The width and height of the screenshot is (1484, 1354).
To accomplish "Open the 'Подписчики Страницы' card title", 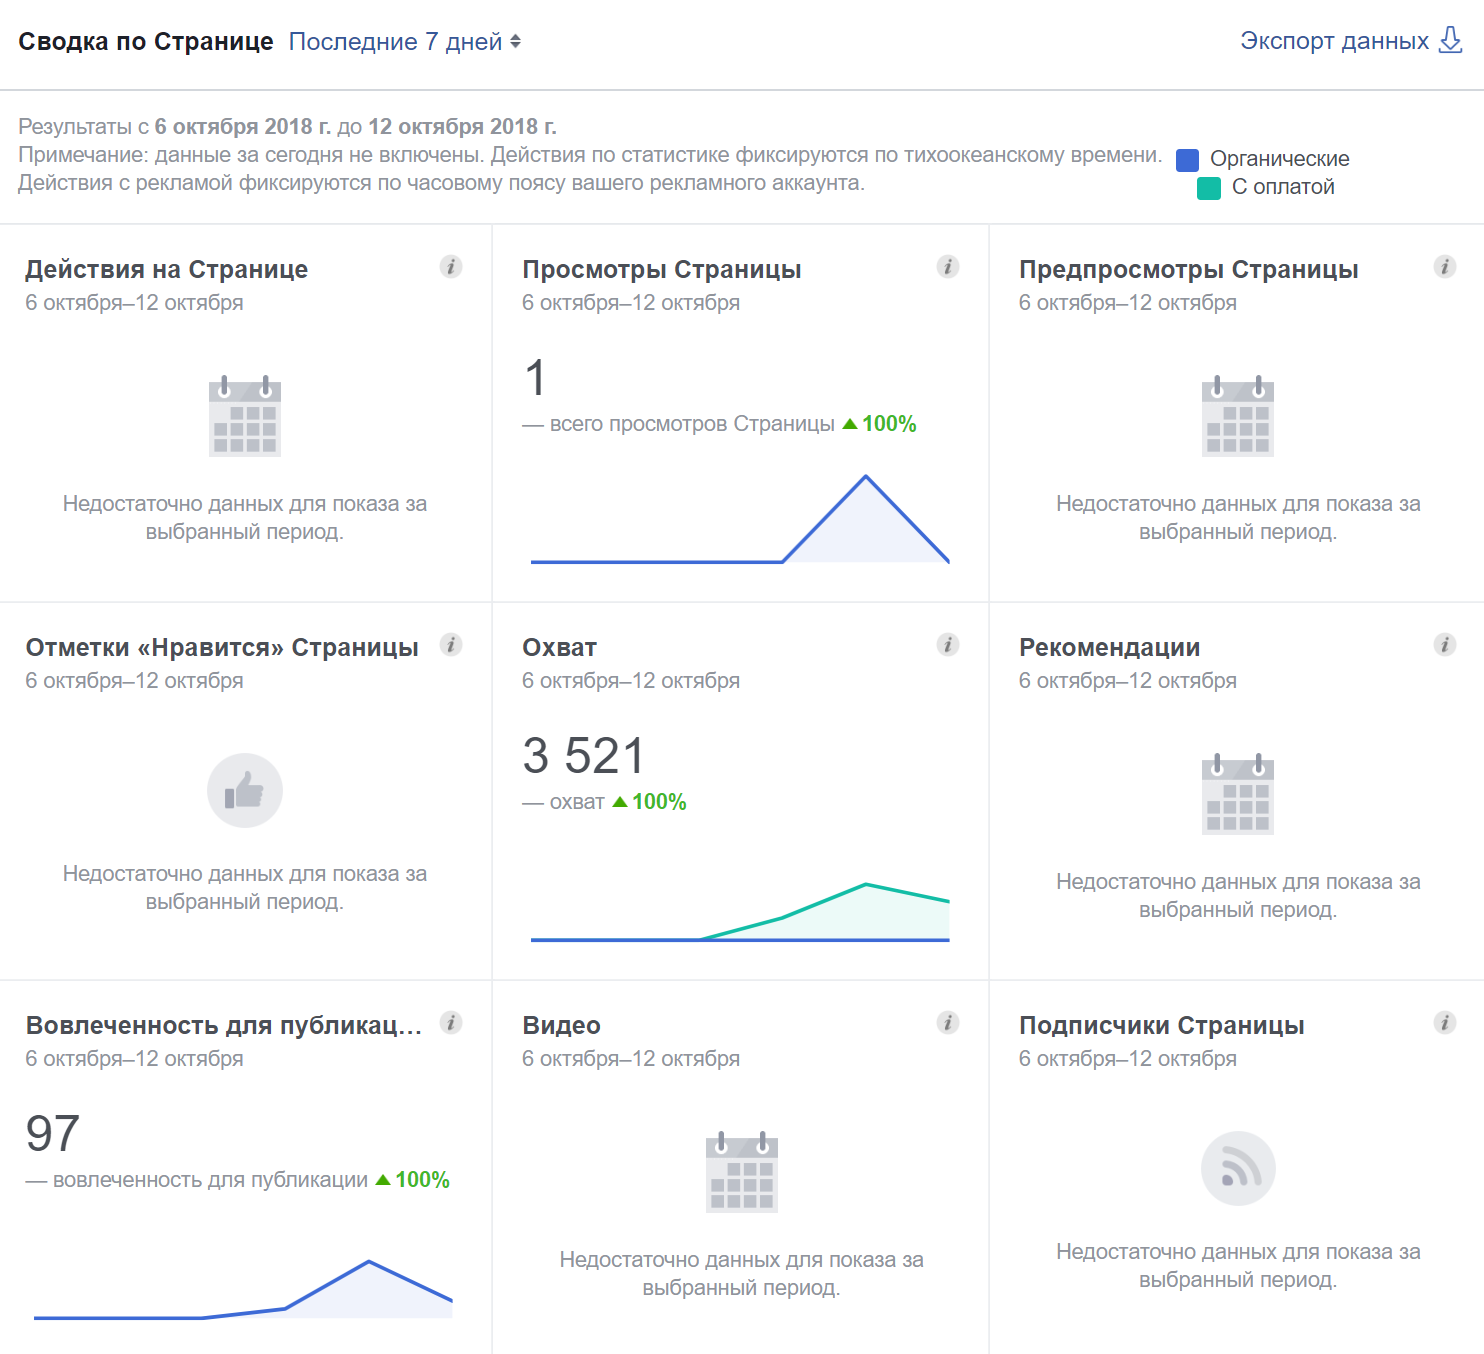I will [x=1162, y=1026].
